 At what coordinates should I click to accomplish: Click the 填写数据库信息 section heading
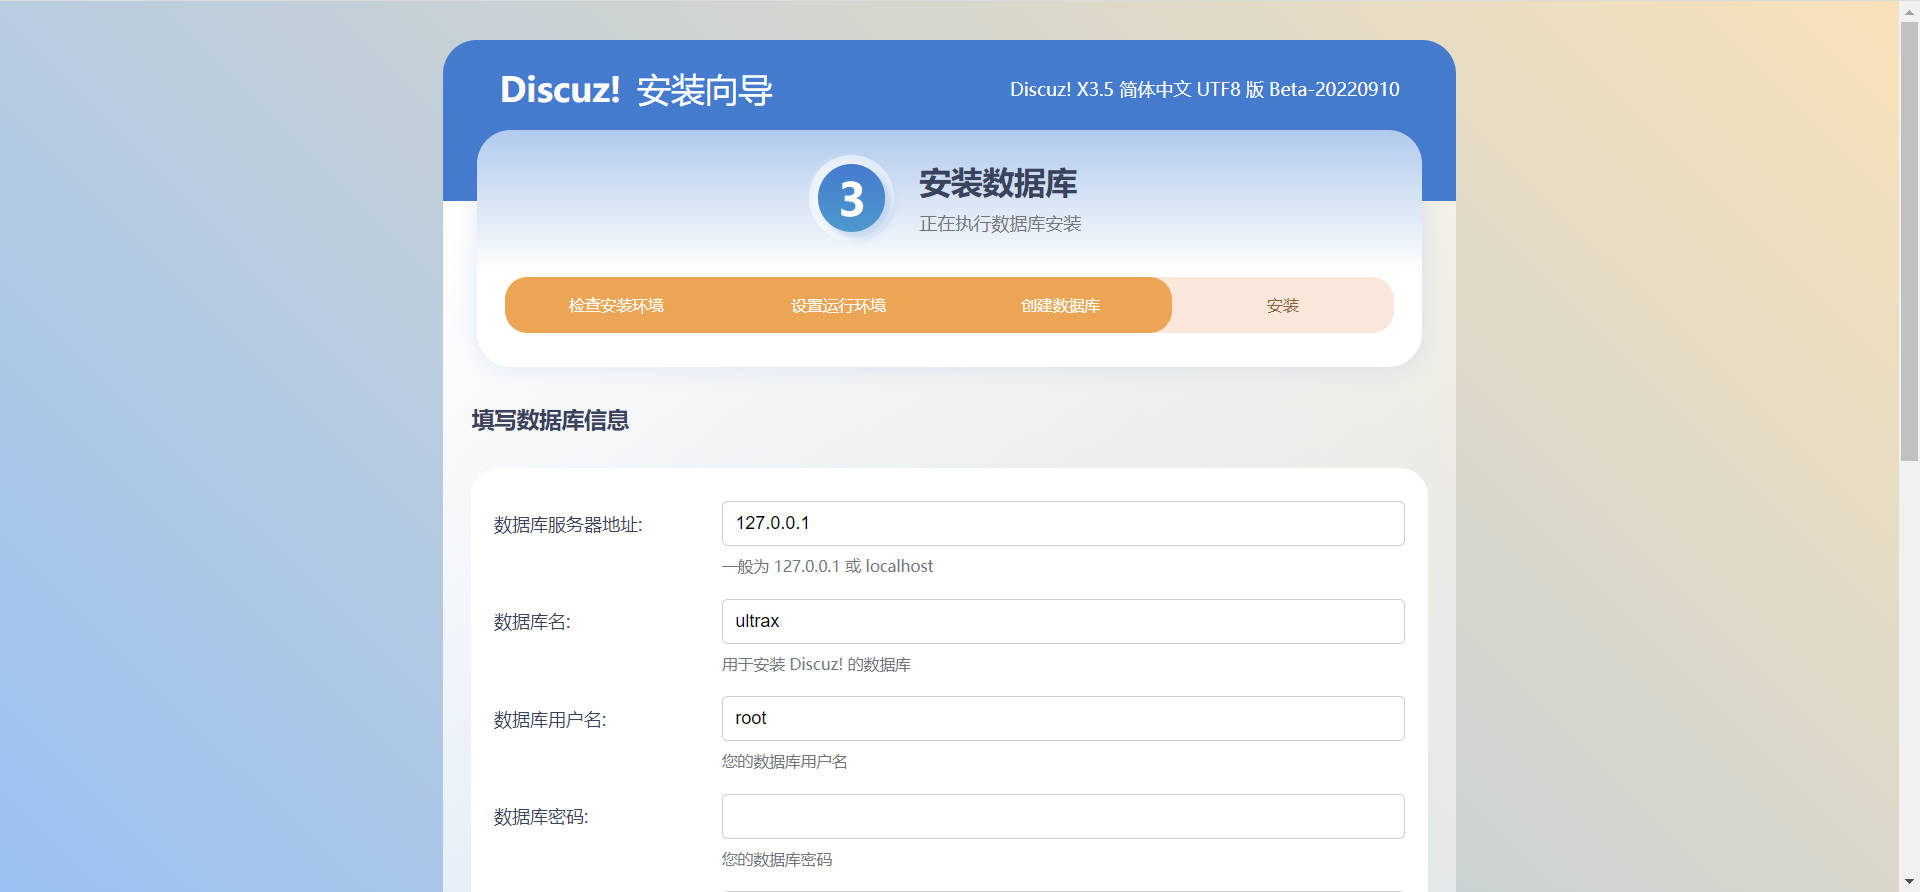point(550,420)
